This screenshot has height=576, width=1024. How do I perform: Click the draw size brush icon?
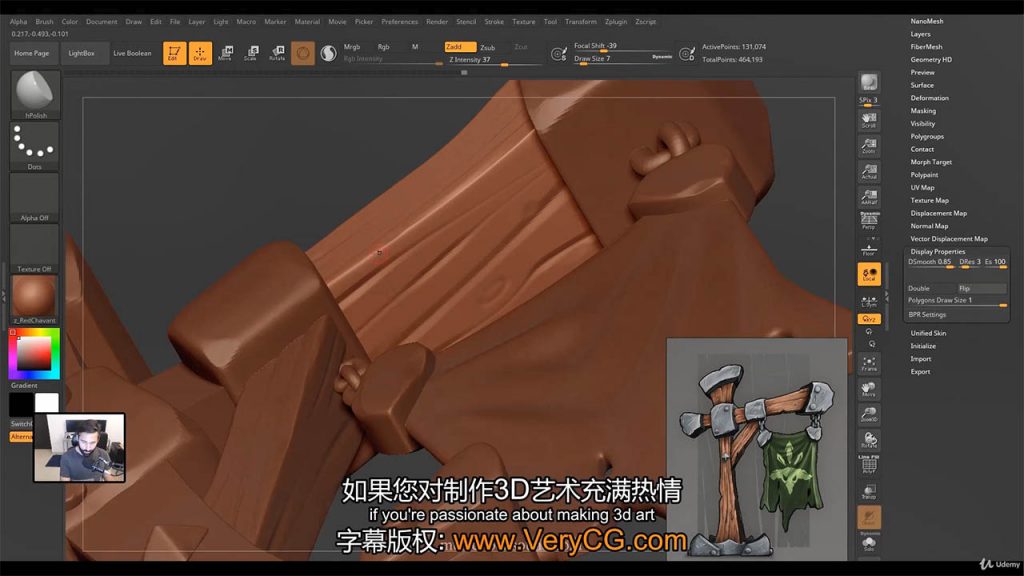pyautogui.click(x=687, y=54)
